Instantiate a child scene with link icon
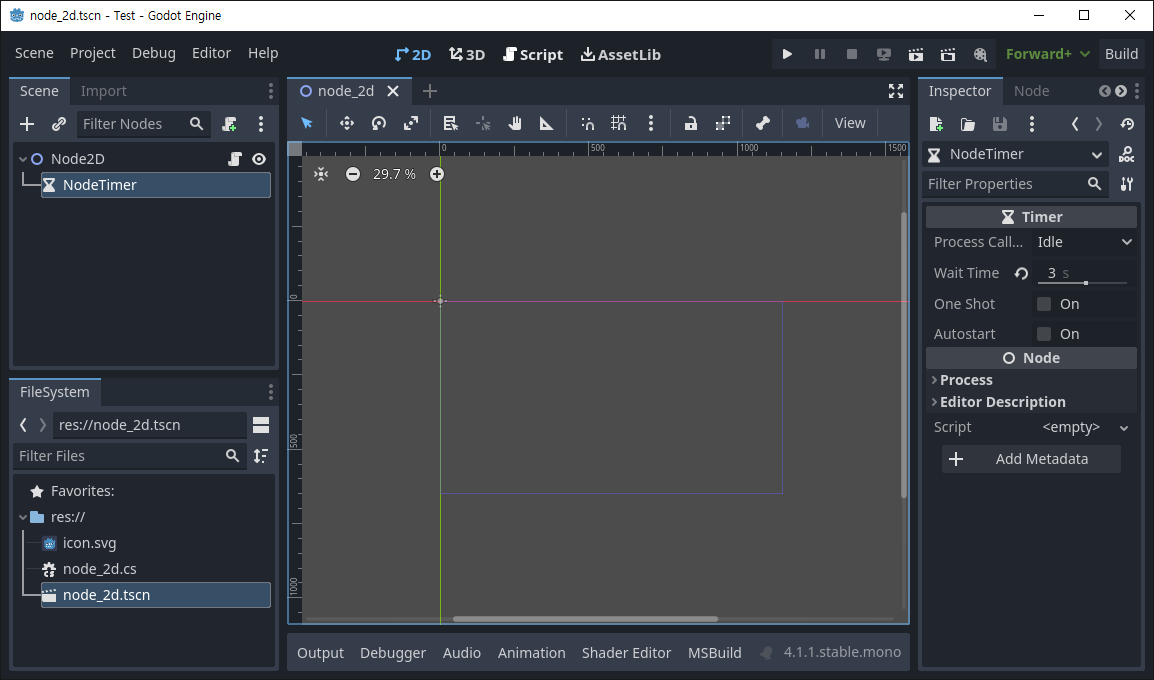The height and width of the screenshot is (680, 1154). (59, 124)
